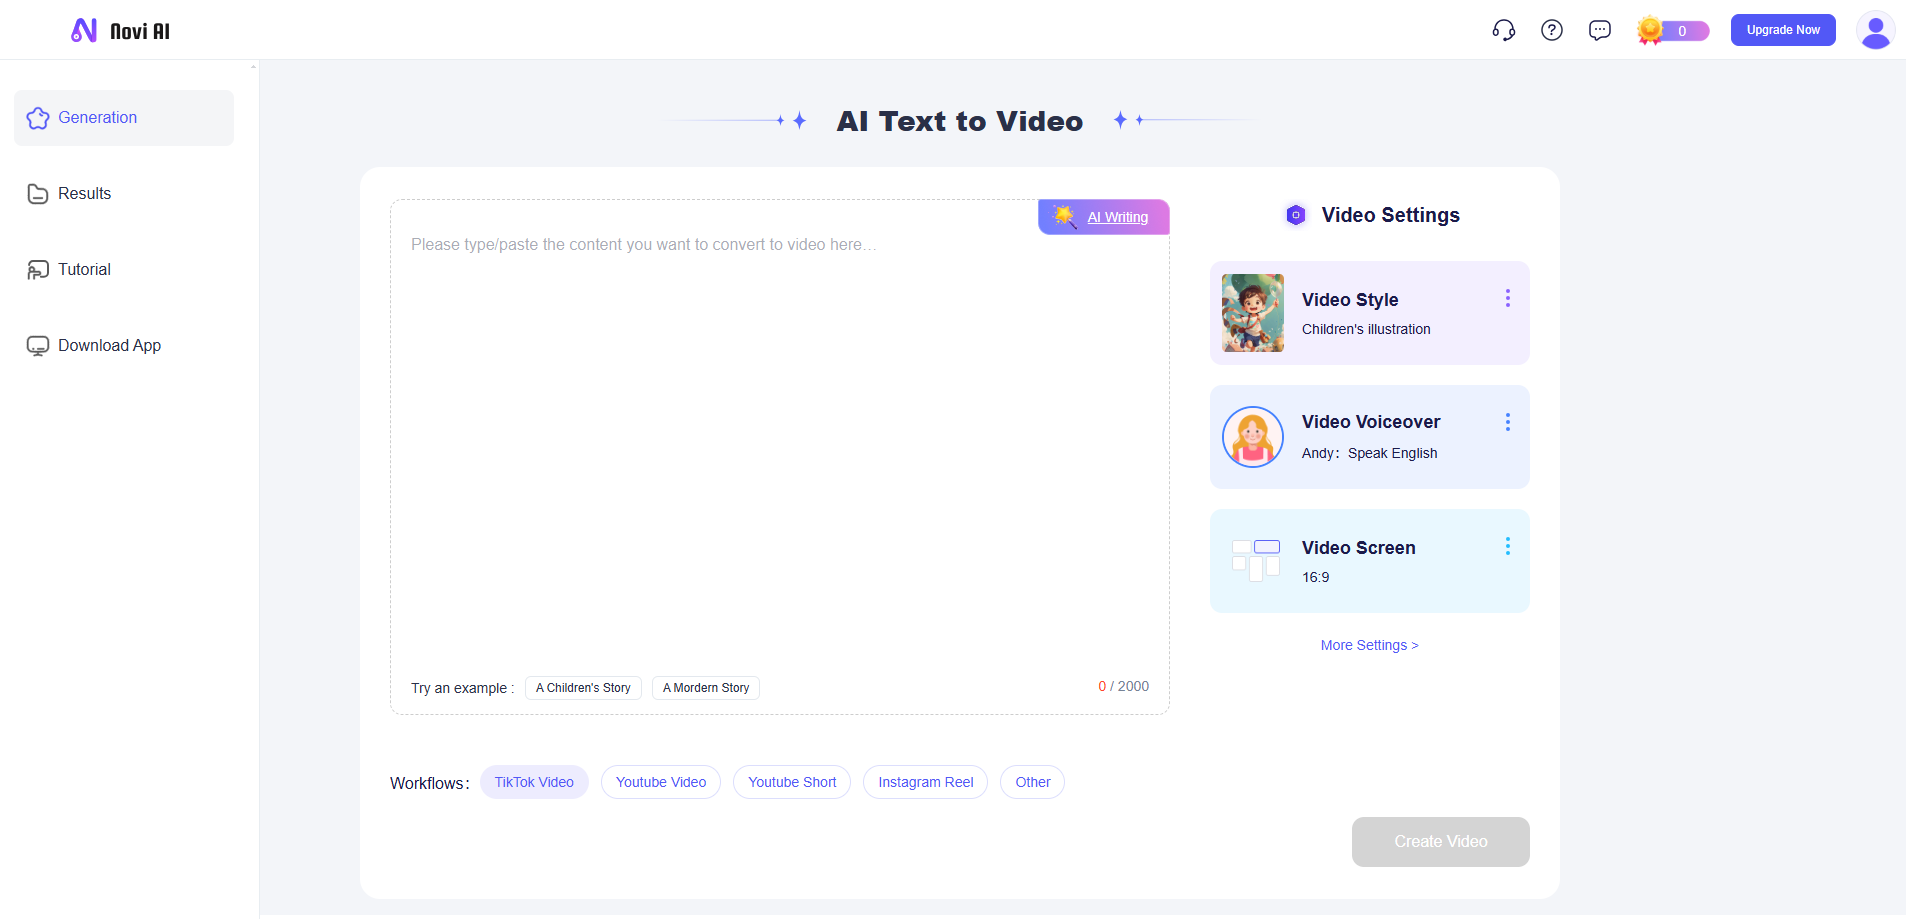The image size is (1906, 919).
Task: Activate the AI Writing magic wand
Action: coord(1103,216)
